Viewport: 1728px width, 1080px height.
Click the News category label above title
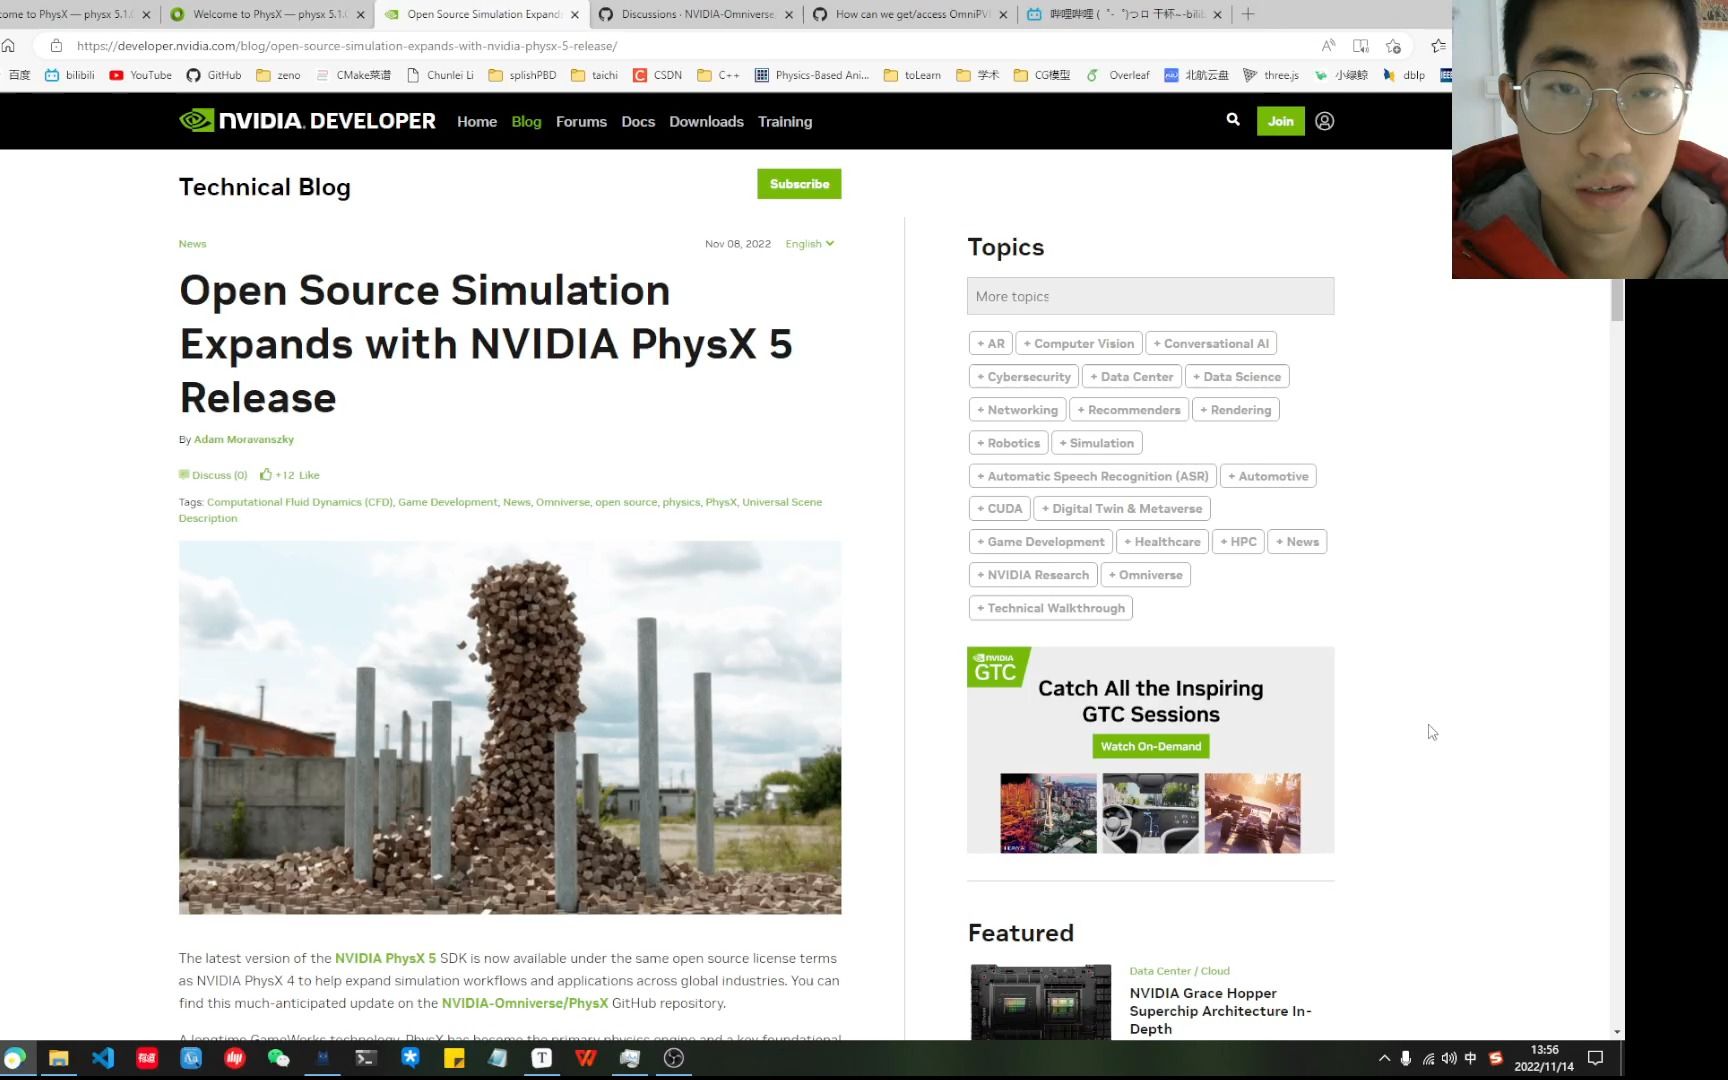coord(192,244)
